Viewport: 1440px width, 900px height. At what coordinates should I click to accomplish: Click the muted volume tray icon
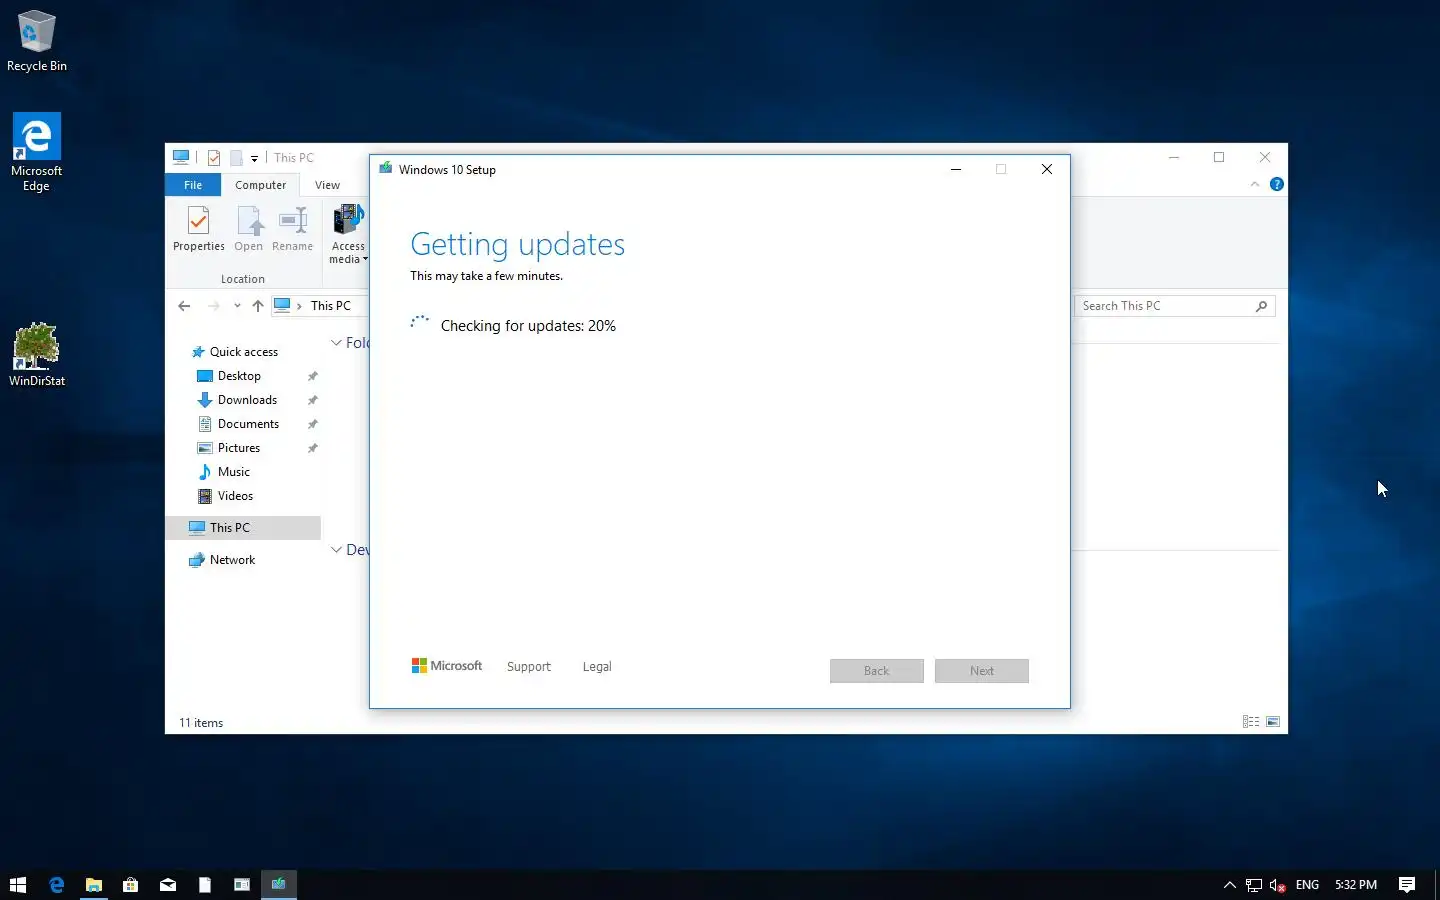click(1277, 885)
